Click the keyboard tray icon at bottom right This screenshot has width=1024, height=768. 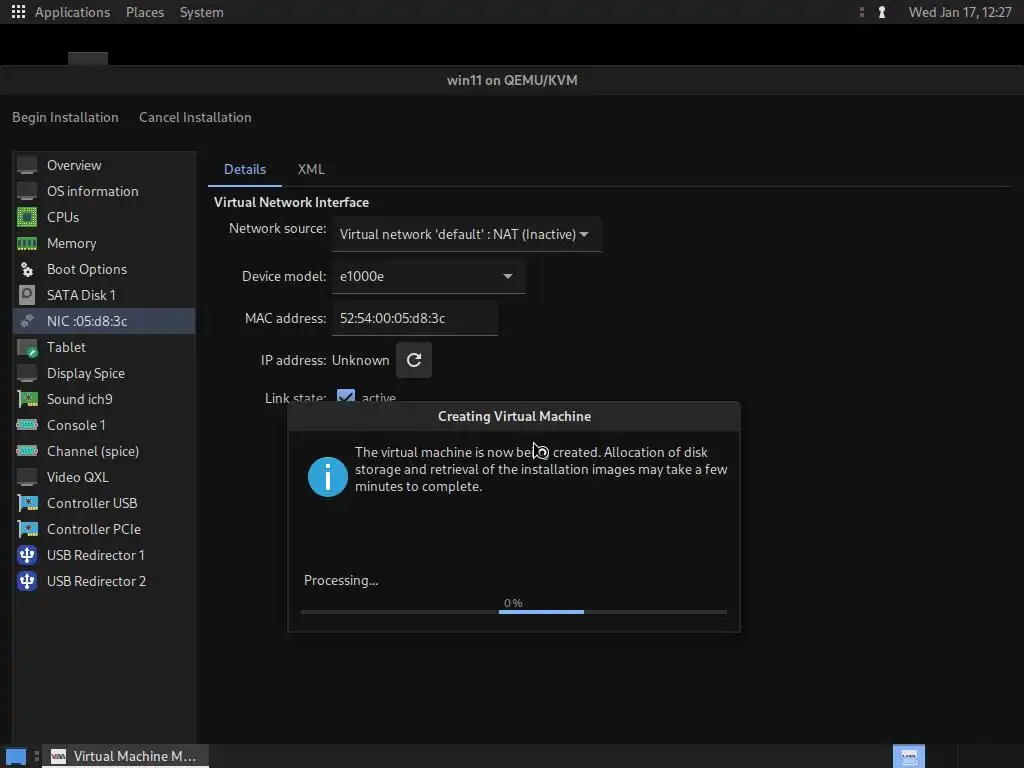tap(909, 756)
